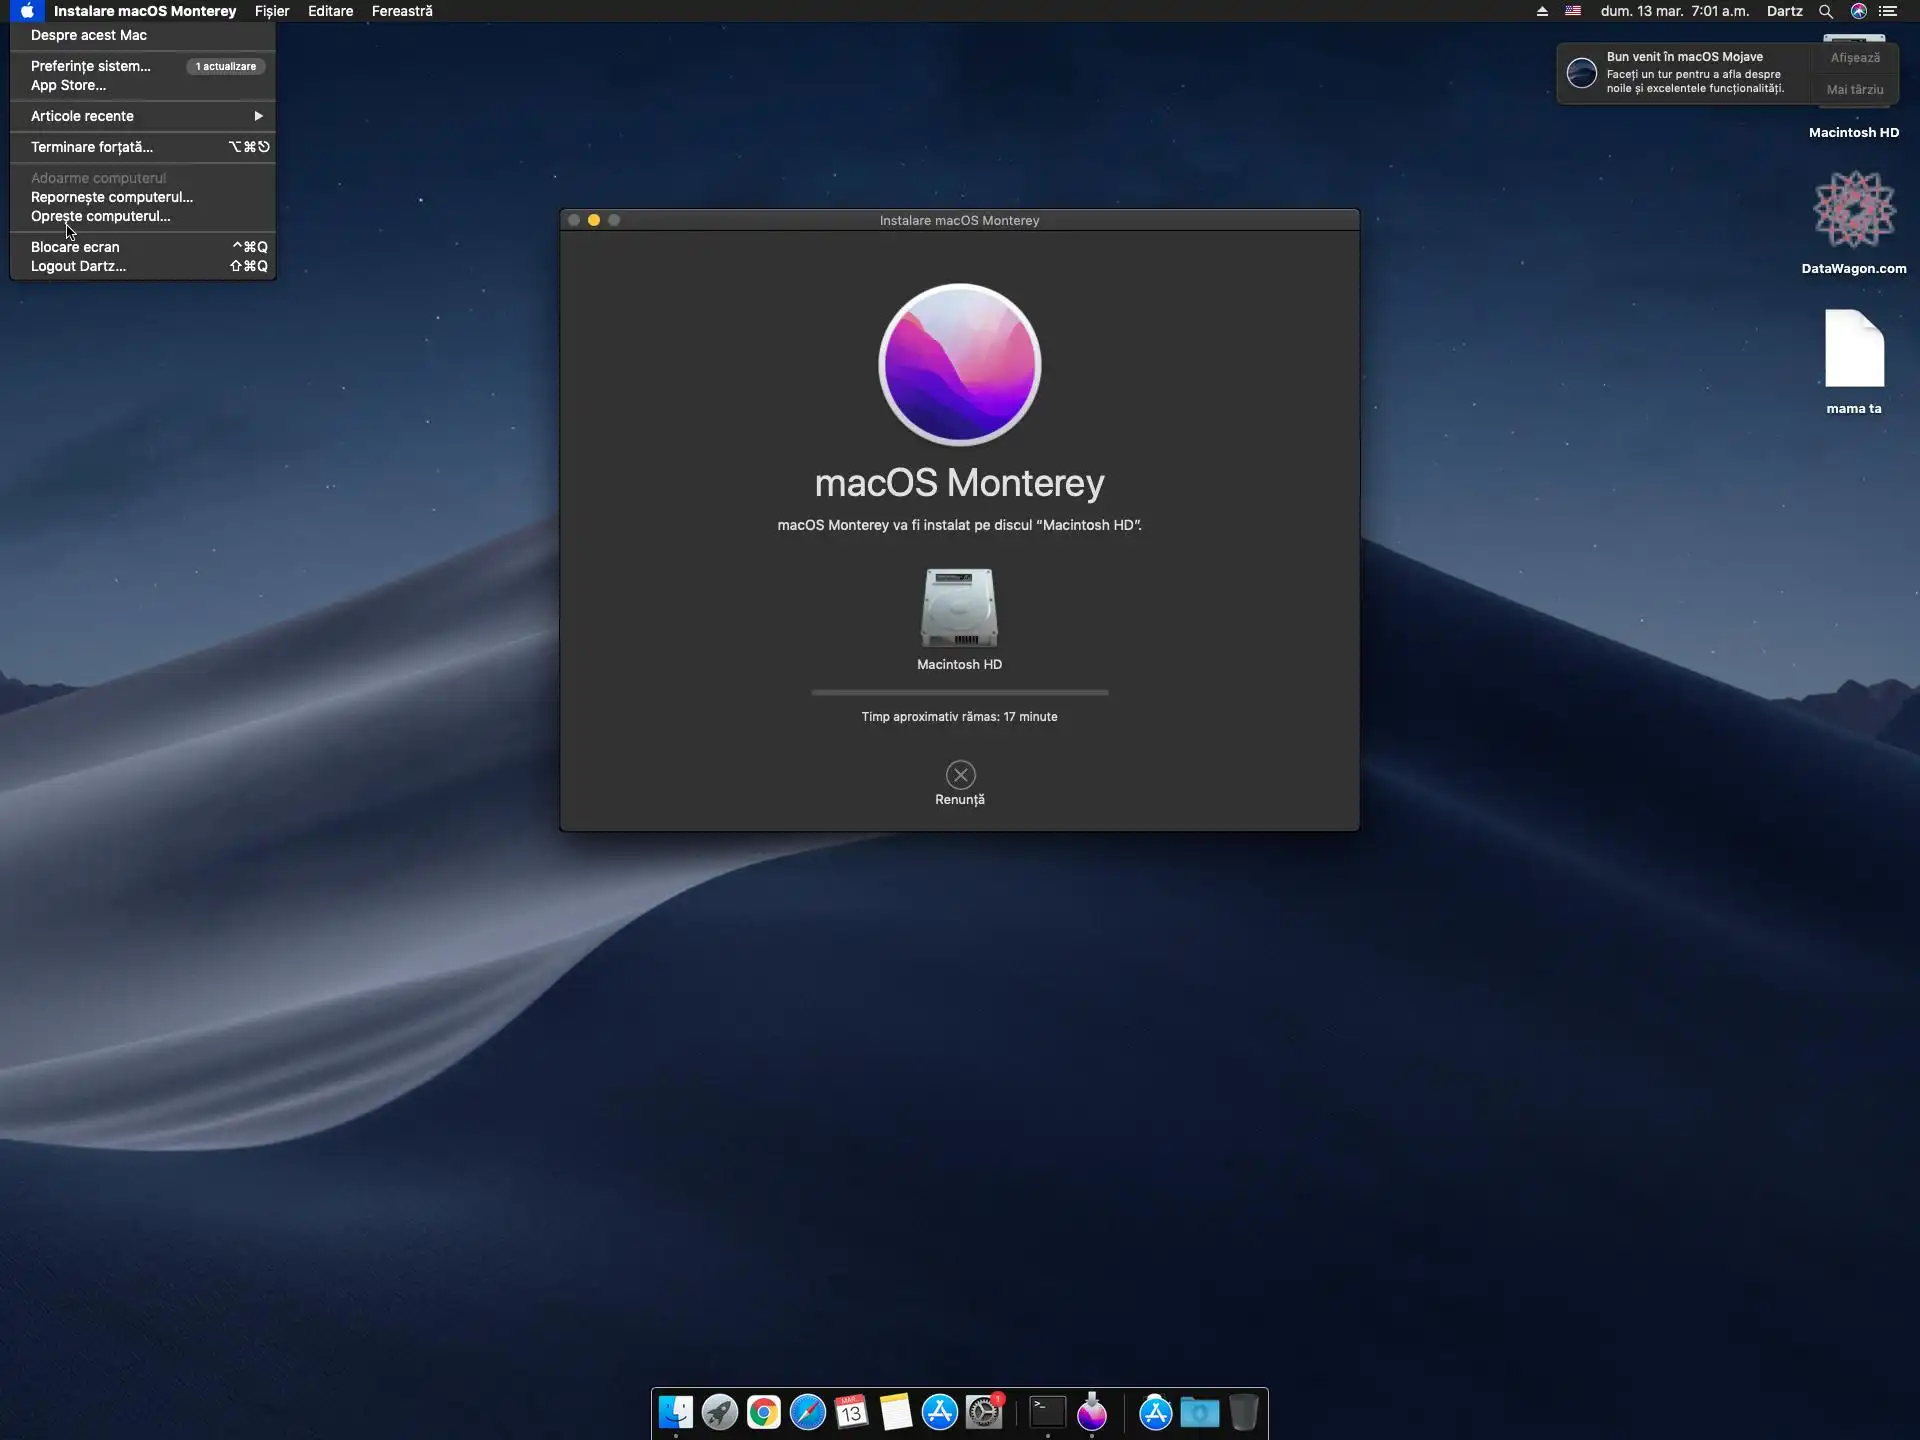Open Launchpad rocket icon in Dock
The width and height of the screenshot is (1920, 1440).
719,1412
